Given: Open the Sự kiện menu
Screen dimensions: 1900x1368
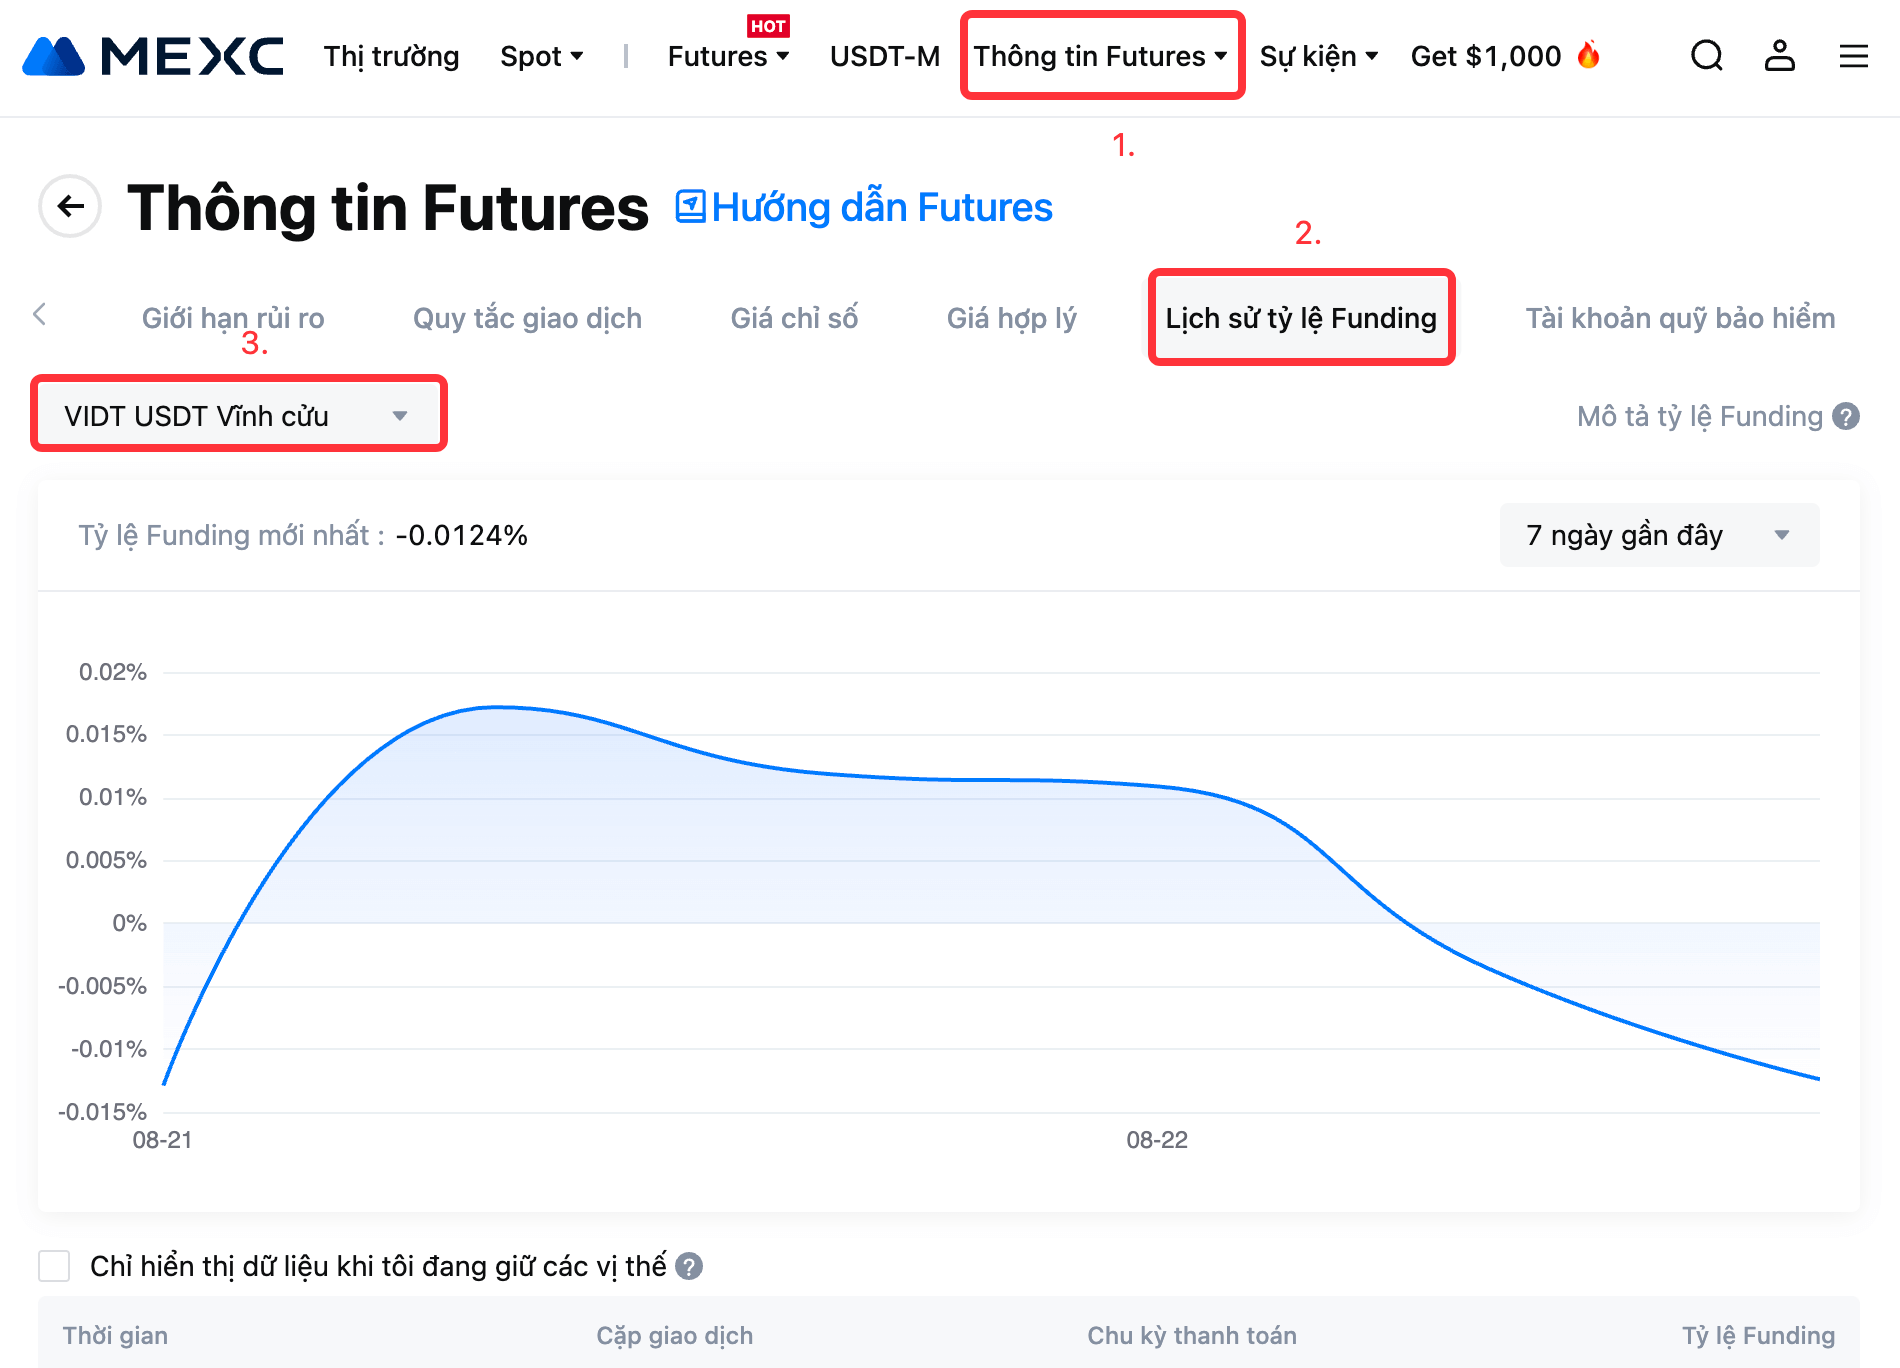Looking at the screenshot, I should (1318, 56).
